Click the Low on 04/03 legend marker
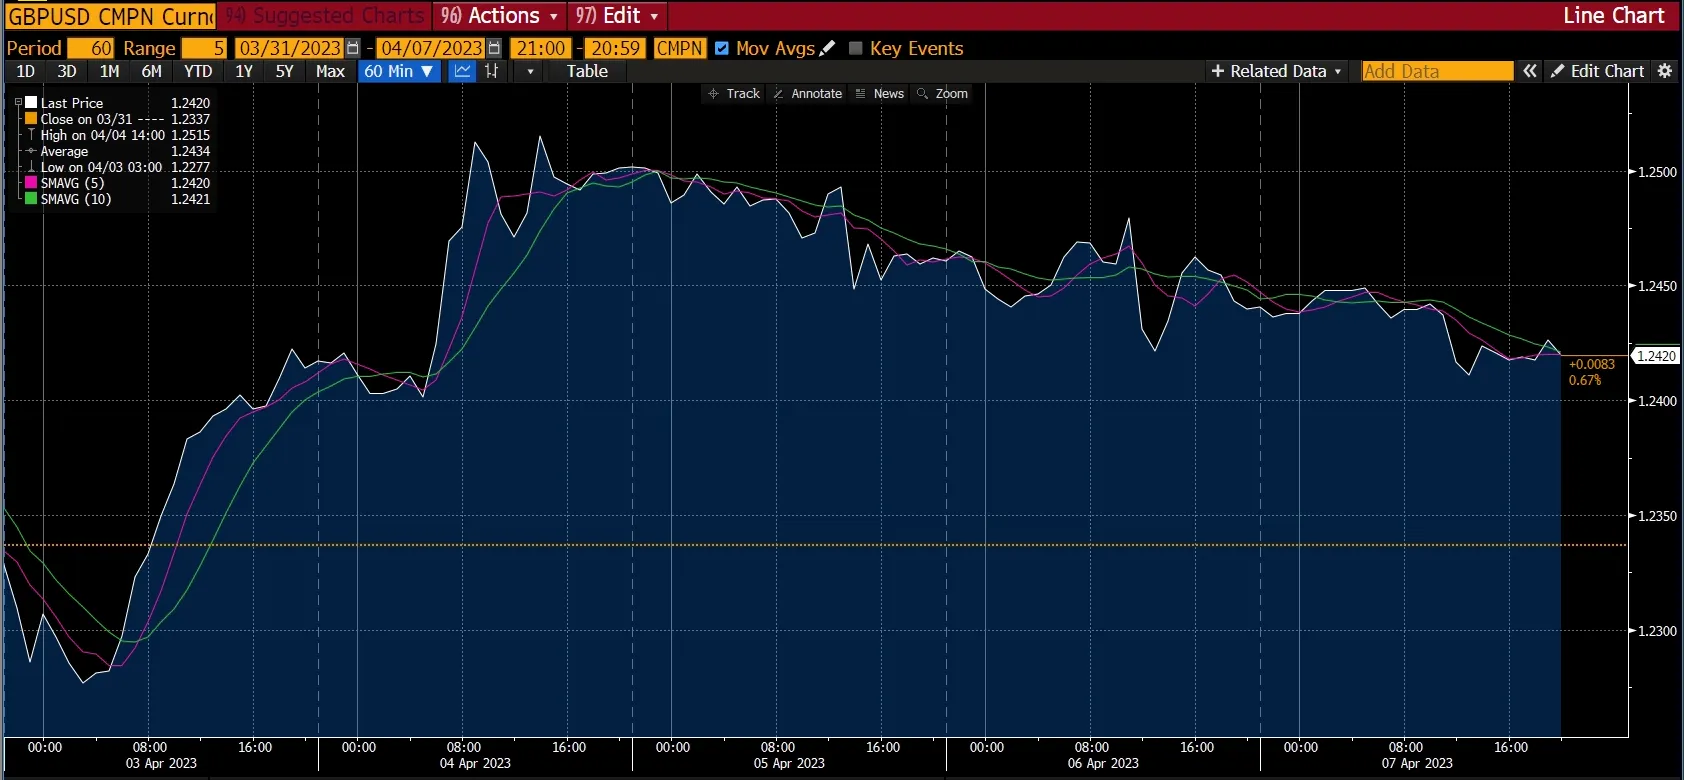 (x=31, y=167)
